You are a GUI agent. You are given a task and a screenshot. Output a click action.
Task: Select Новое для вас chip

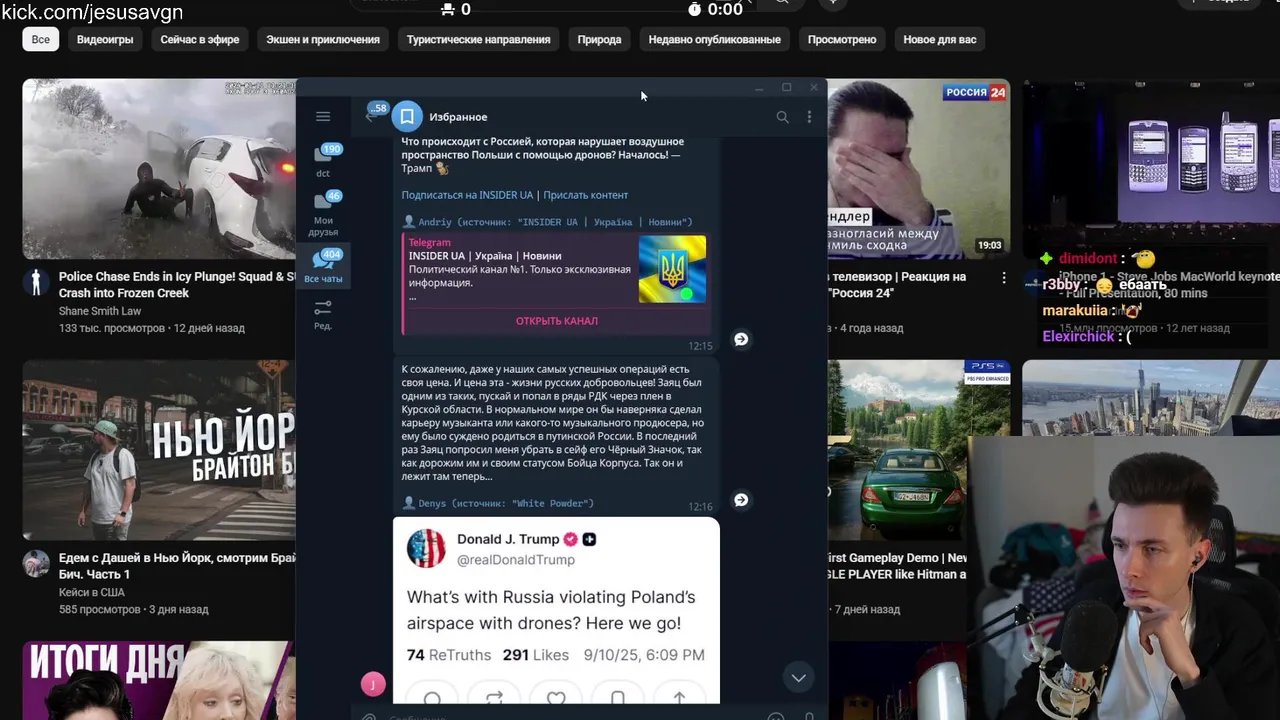coord(940,40)
